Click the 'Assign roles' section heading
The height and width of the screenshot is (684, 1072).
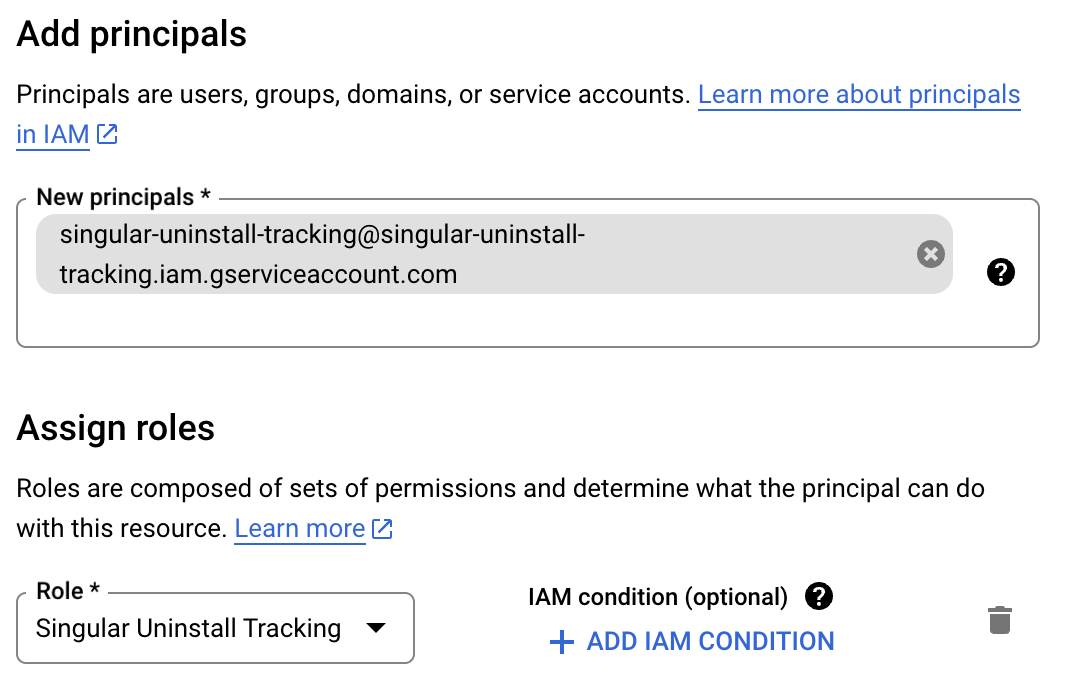(116, 428)
